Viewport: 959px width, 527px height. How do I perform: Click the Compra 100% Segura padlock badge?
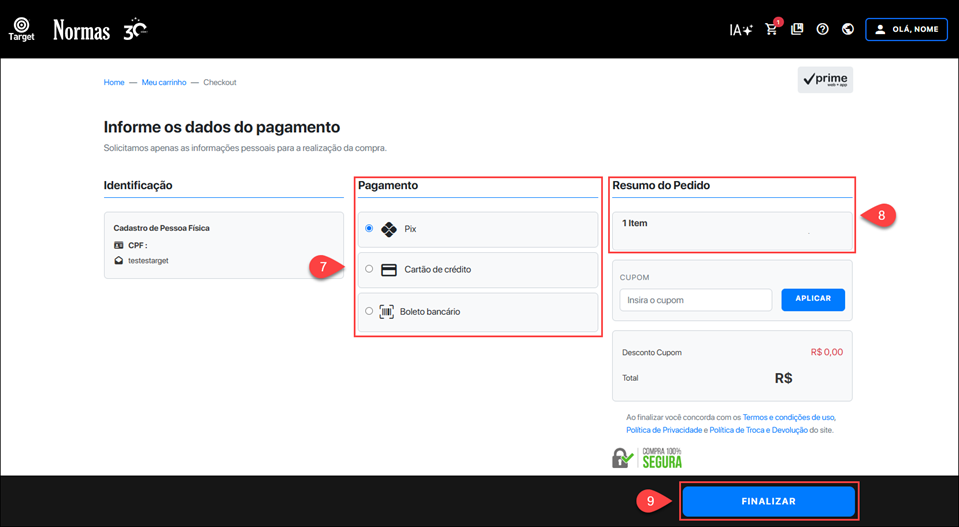point(647,458)
